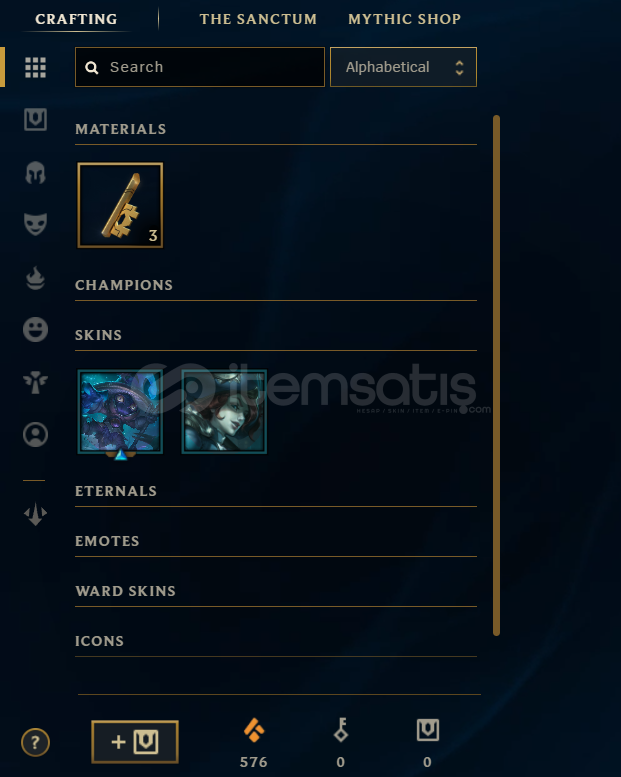This screenshot has width=621, height=777.
Task: Filter loot by emotes smiley icon
Action: (x=35, y=330)
